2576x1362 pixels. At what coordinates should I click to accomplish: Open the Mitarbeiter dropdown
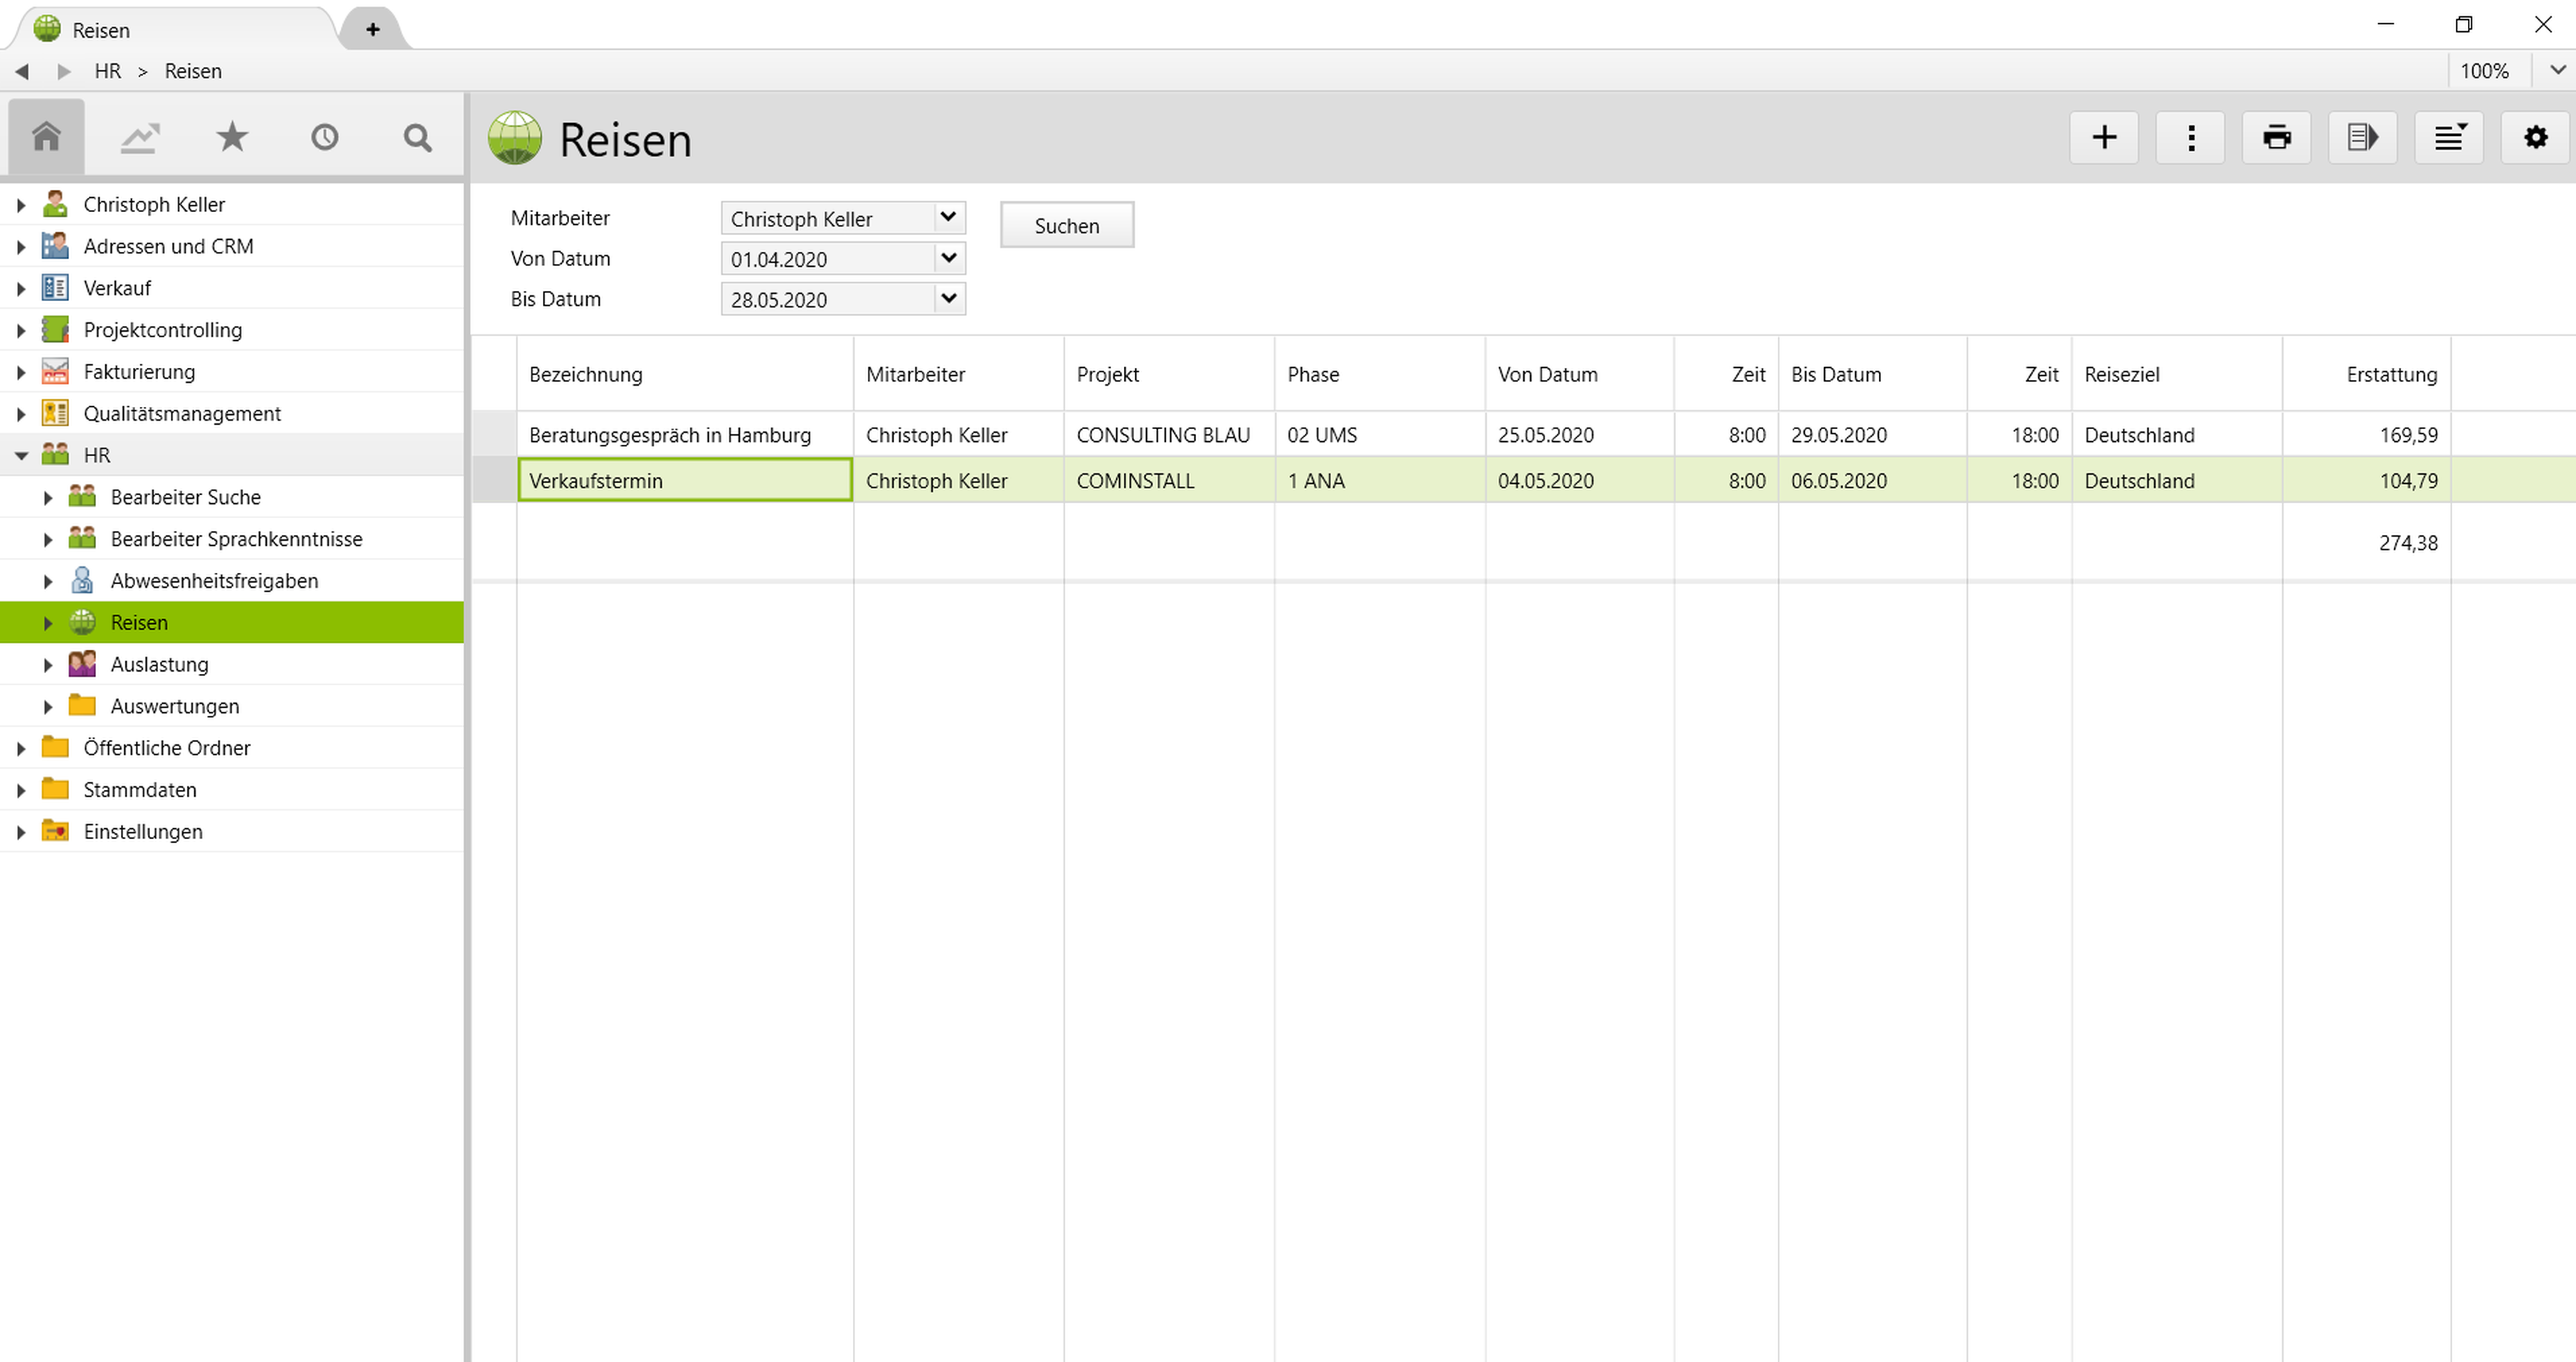[948, 217]
